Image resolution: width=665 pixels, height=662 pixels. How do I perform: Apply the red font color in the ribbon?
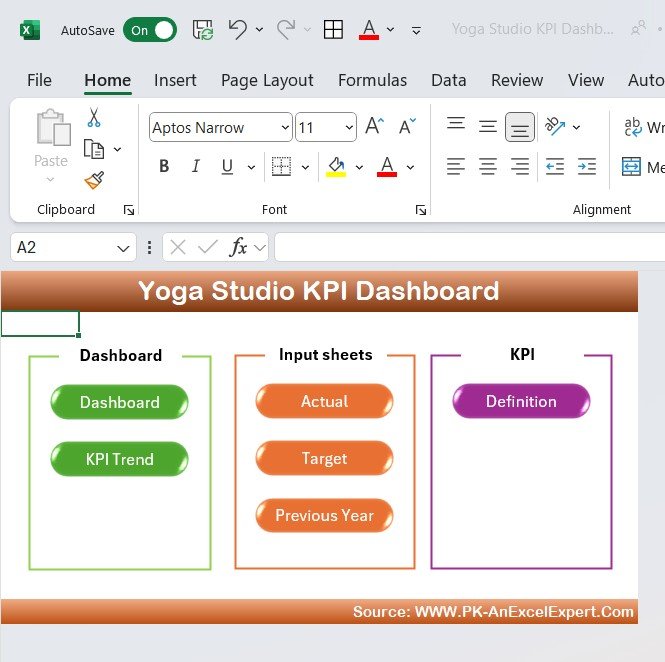coord(387,166)
